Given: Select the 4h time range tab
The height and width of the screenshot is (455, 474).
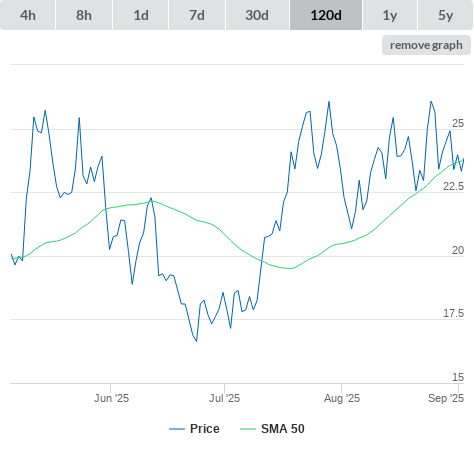Looking at the screenshot, I should coord(28,15).
